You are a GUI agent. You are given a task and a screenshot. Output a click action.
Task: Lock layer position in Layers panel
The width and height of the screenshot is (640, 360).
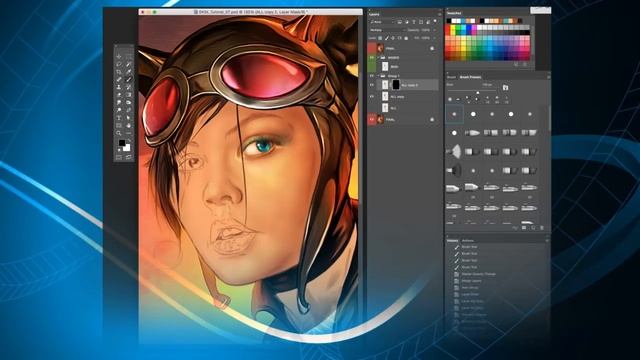click(x=393, y=38)
